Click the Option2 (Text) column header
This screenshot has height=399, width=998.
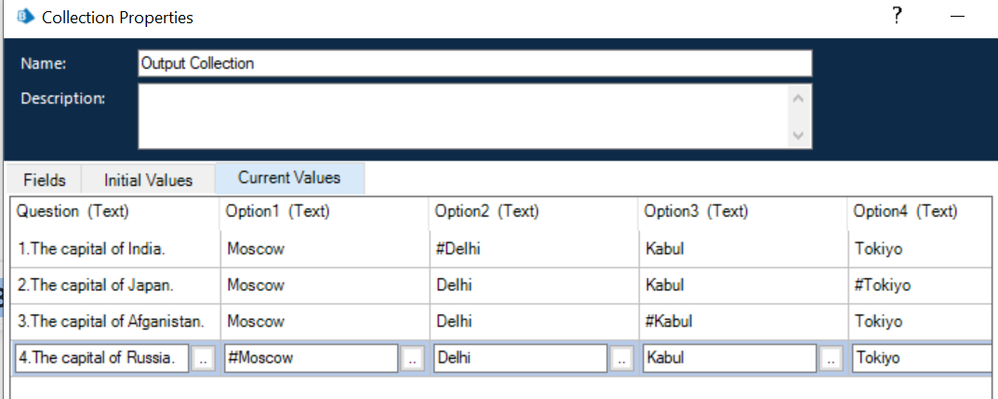533,212
